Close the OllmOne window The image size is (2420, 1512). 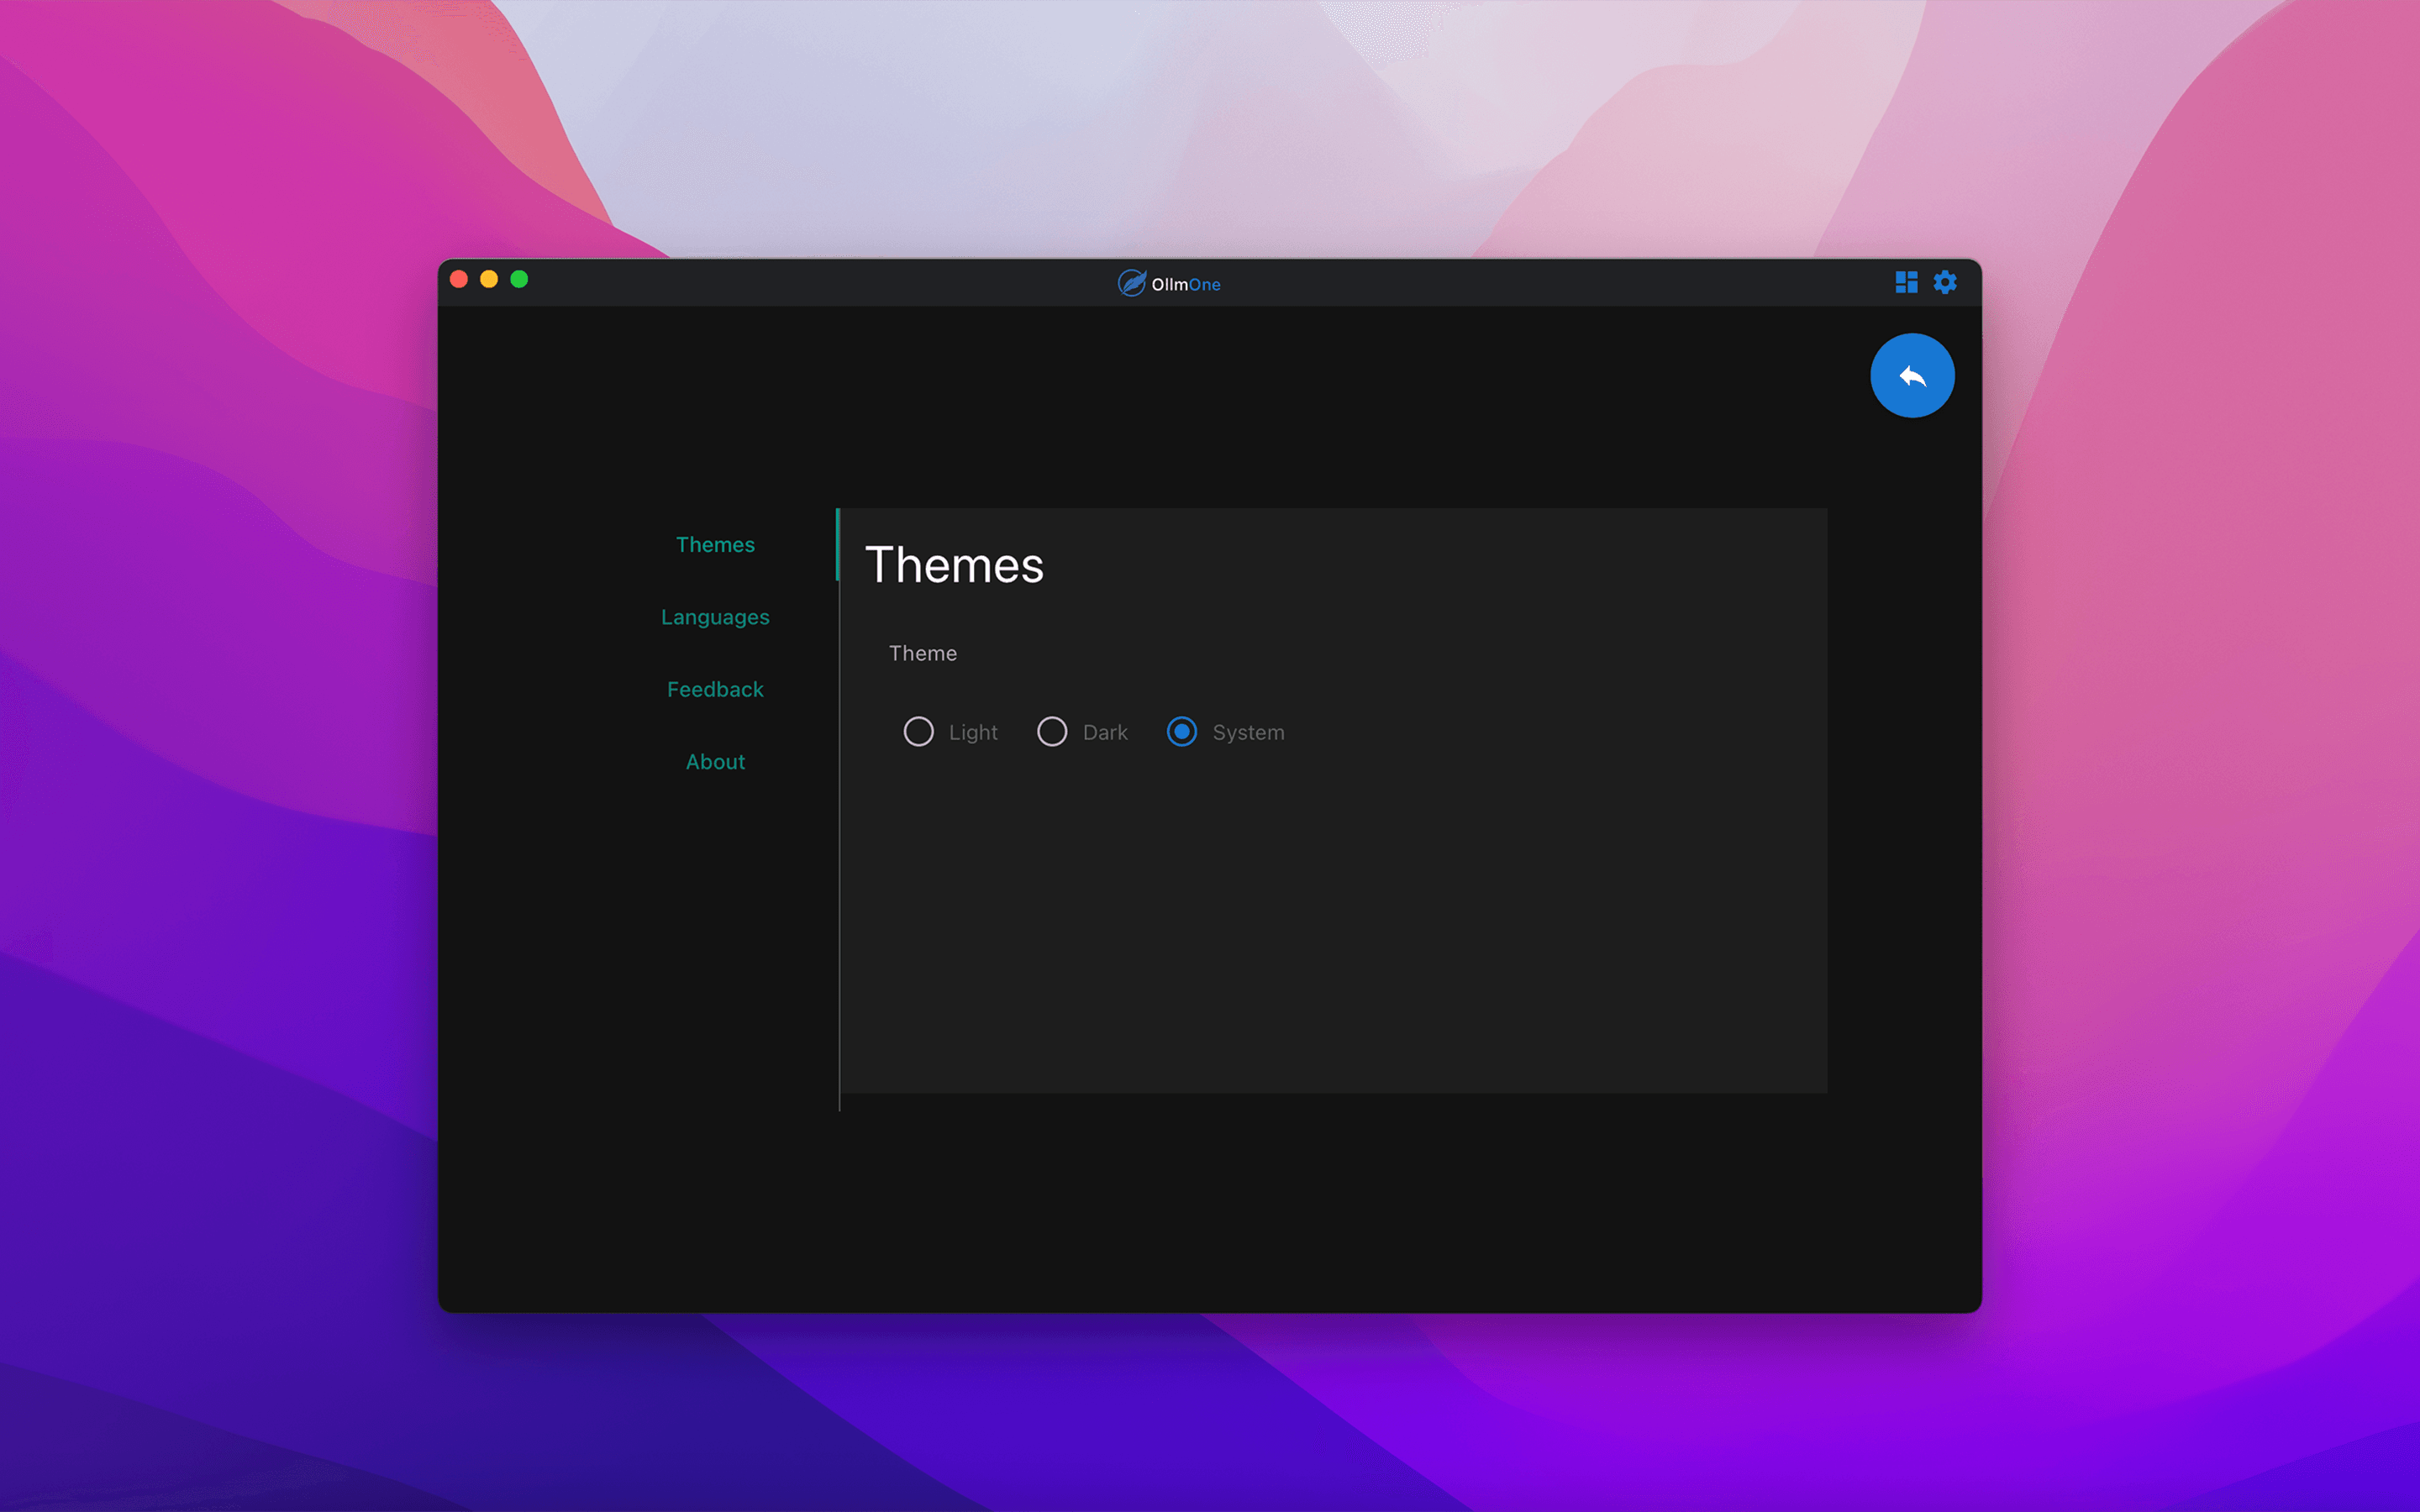click(459, 279)
